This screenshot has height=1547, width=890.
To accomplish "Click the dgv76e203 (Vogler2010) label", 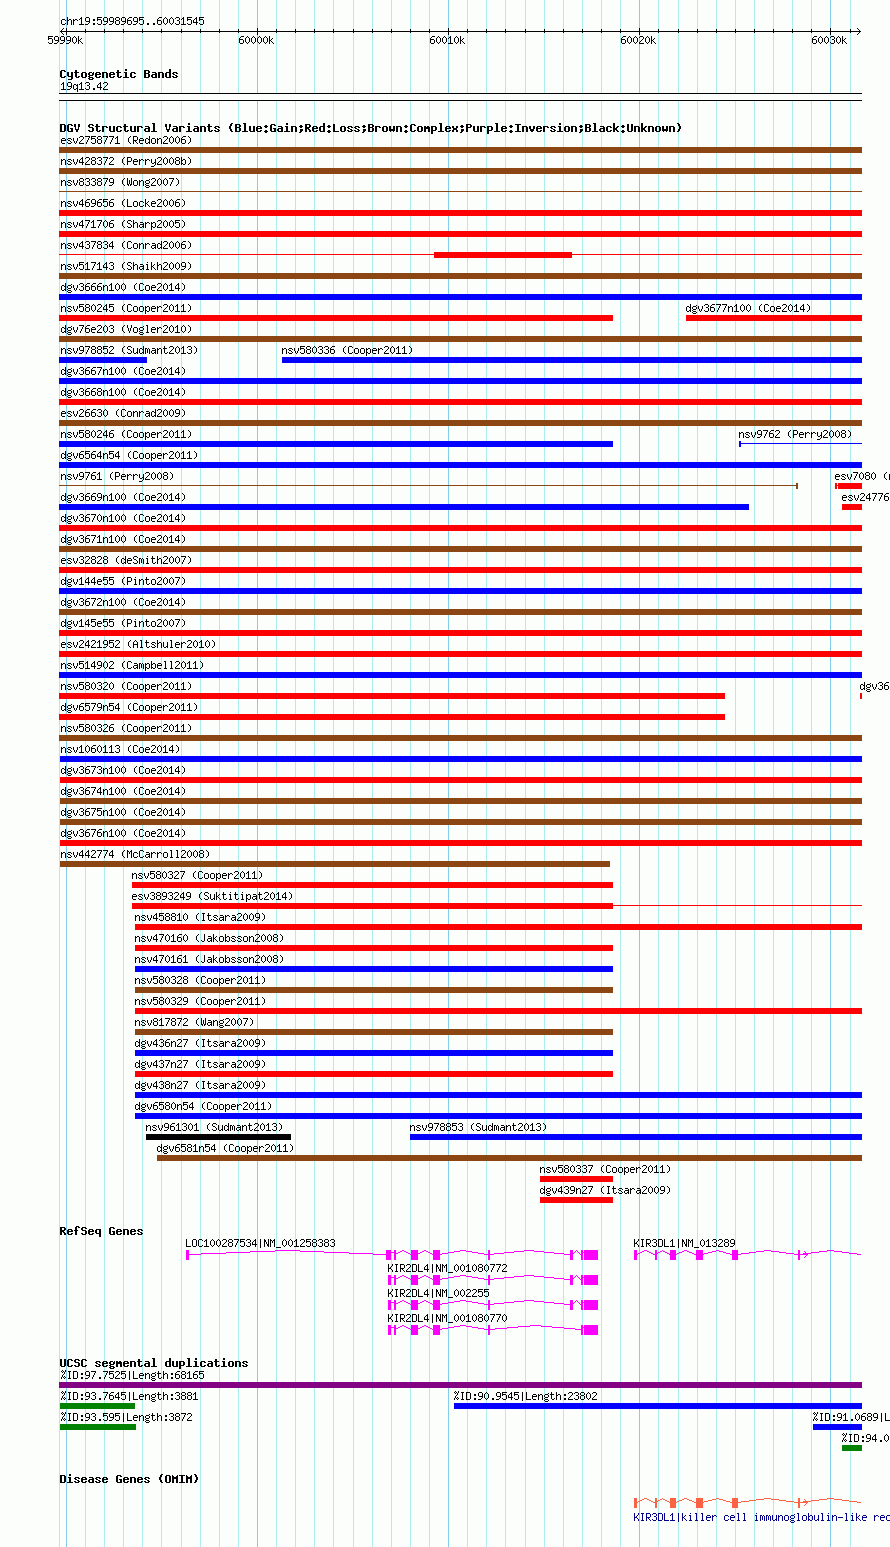I will point(126,329).
